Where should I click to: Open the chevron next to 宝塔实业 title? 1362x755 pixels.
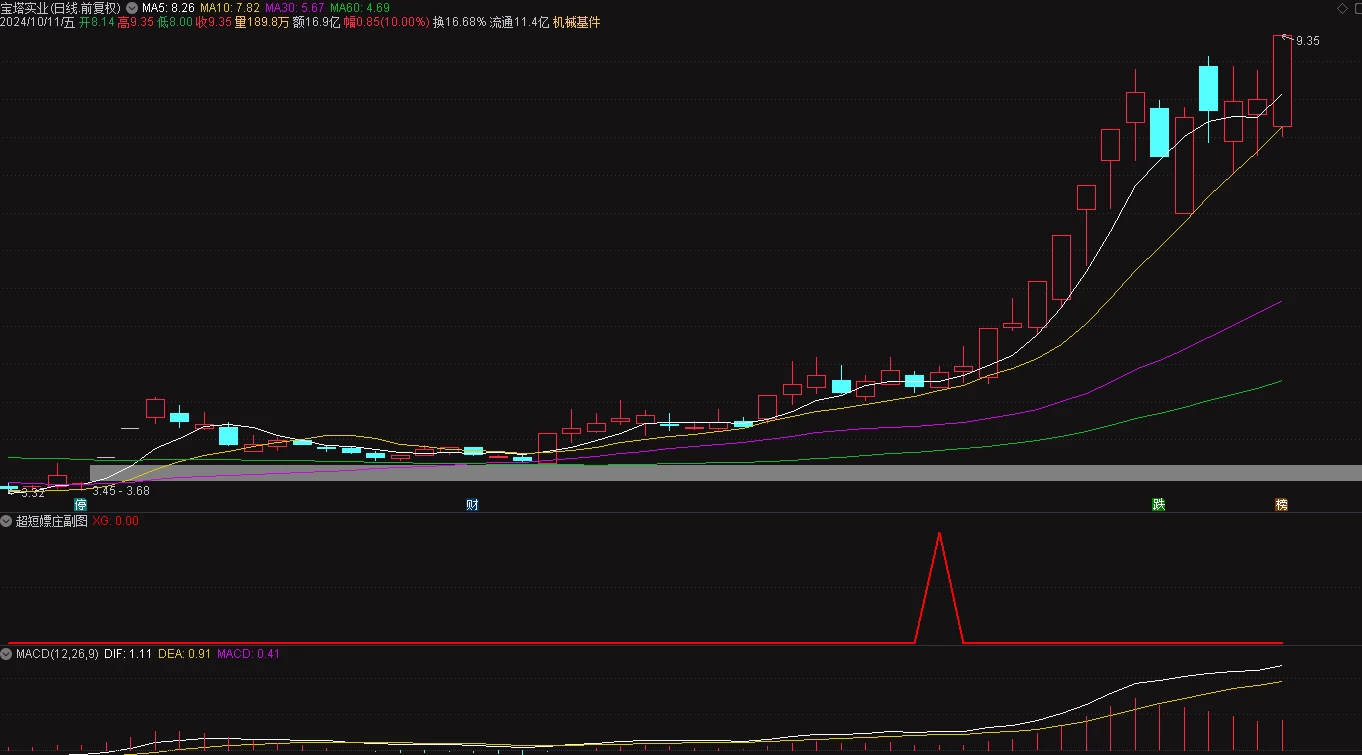[132, 7]
